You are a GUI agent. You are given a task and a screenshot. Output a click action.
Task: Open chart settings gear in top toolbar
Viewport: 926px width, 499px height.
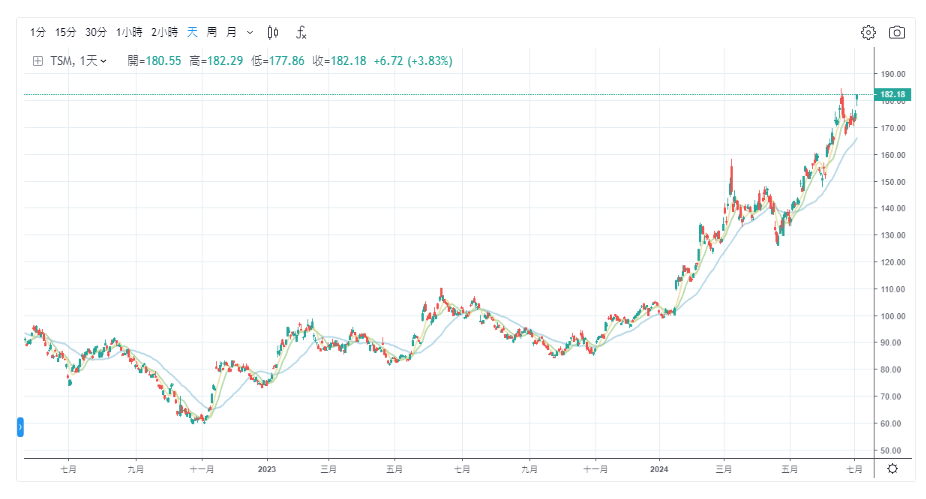pyautogui.click(x=868, y=32)
